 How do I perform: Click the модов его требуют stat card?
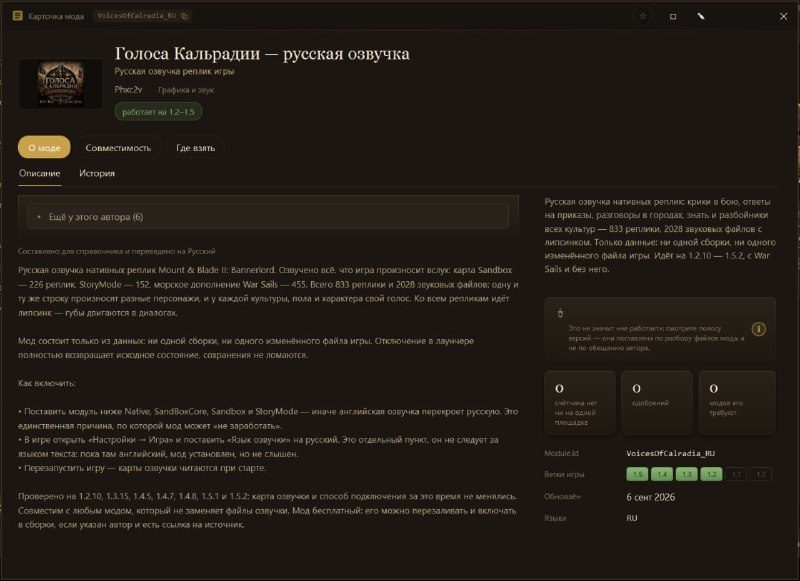coord(737,403)
